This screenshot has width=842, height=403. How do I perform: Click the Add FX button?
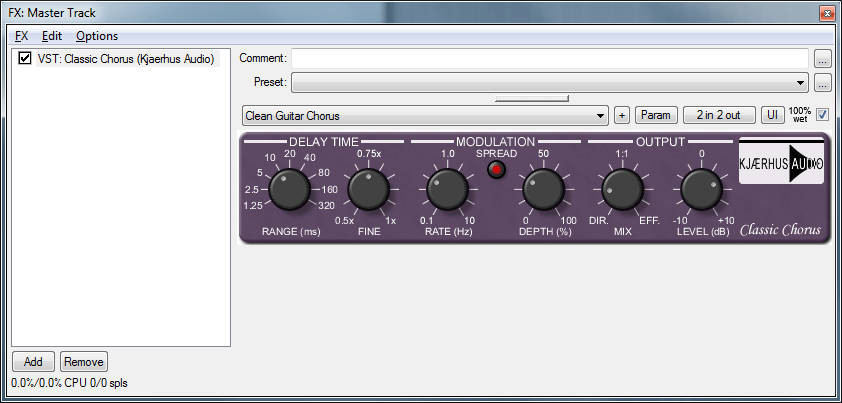point(33,362)
